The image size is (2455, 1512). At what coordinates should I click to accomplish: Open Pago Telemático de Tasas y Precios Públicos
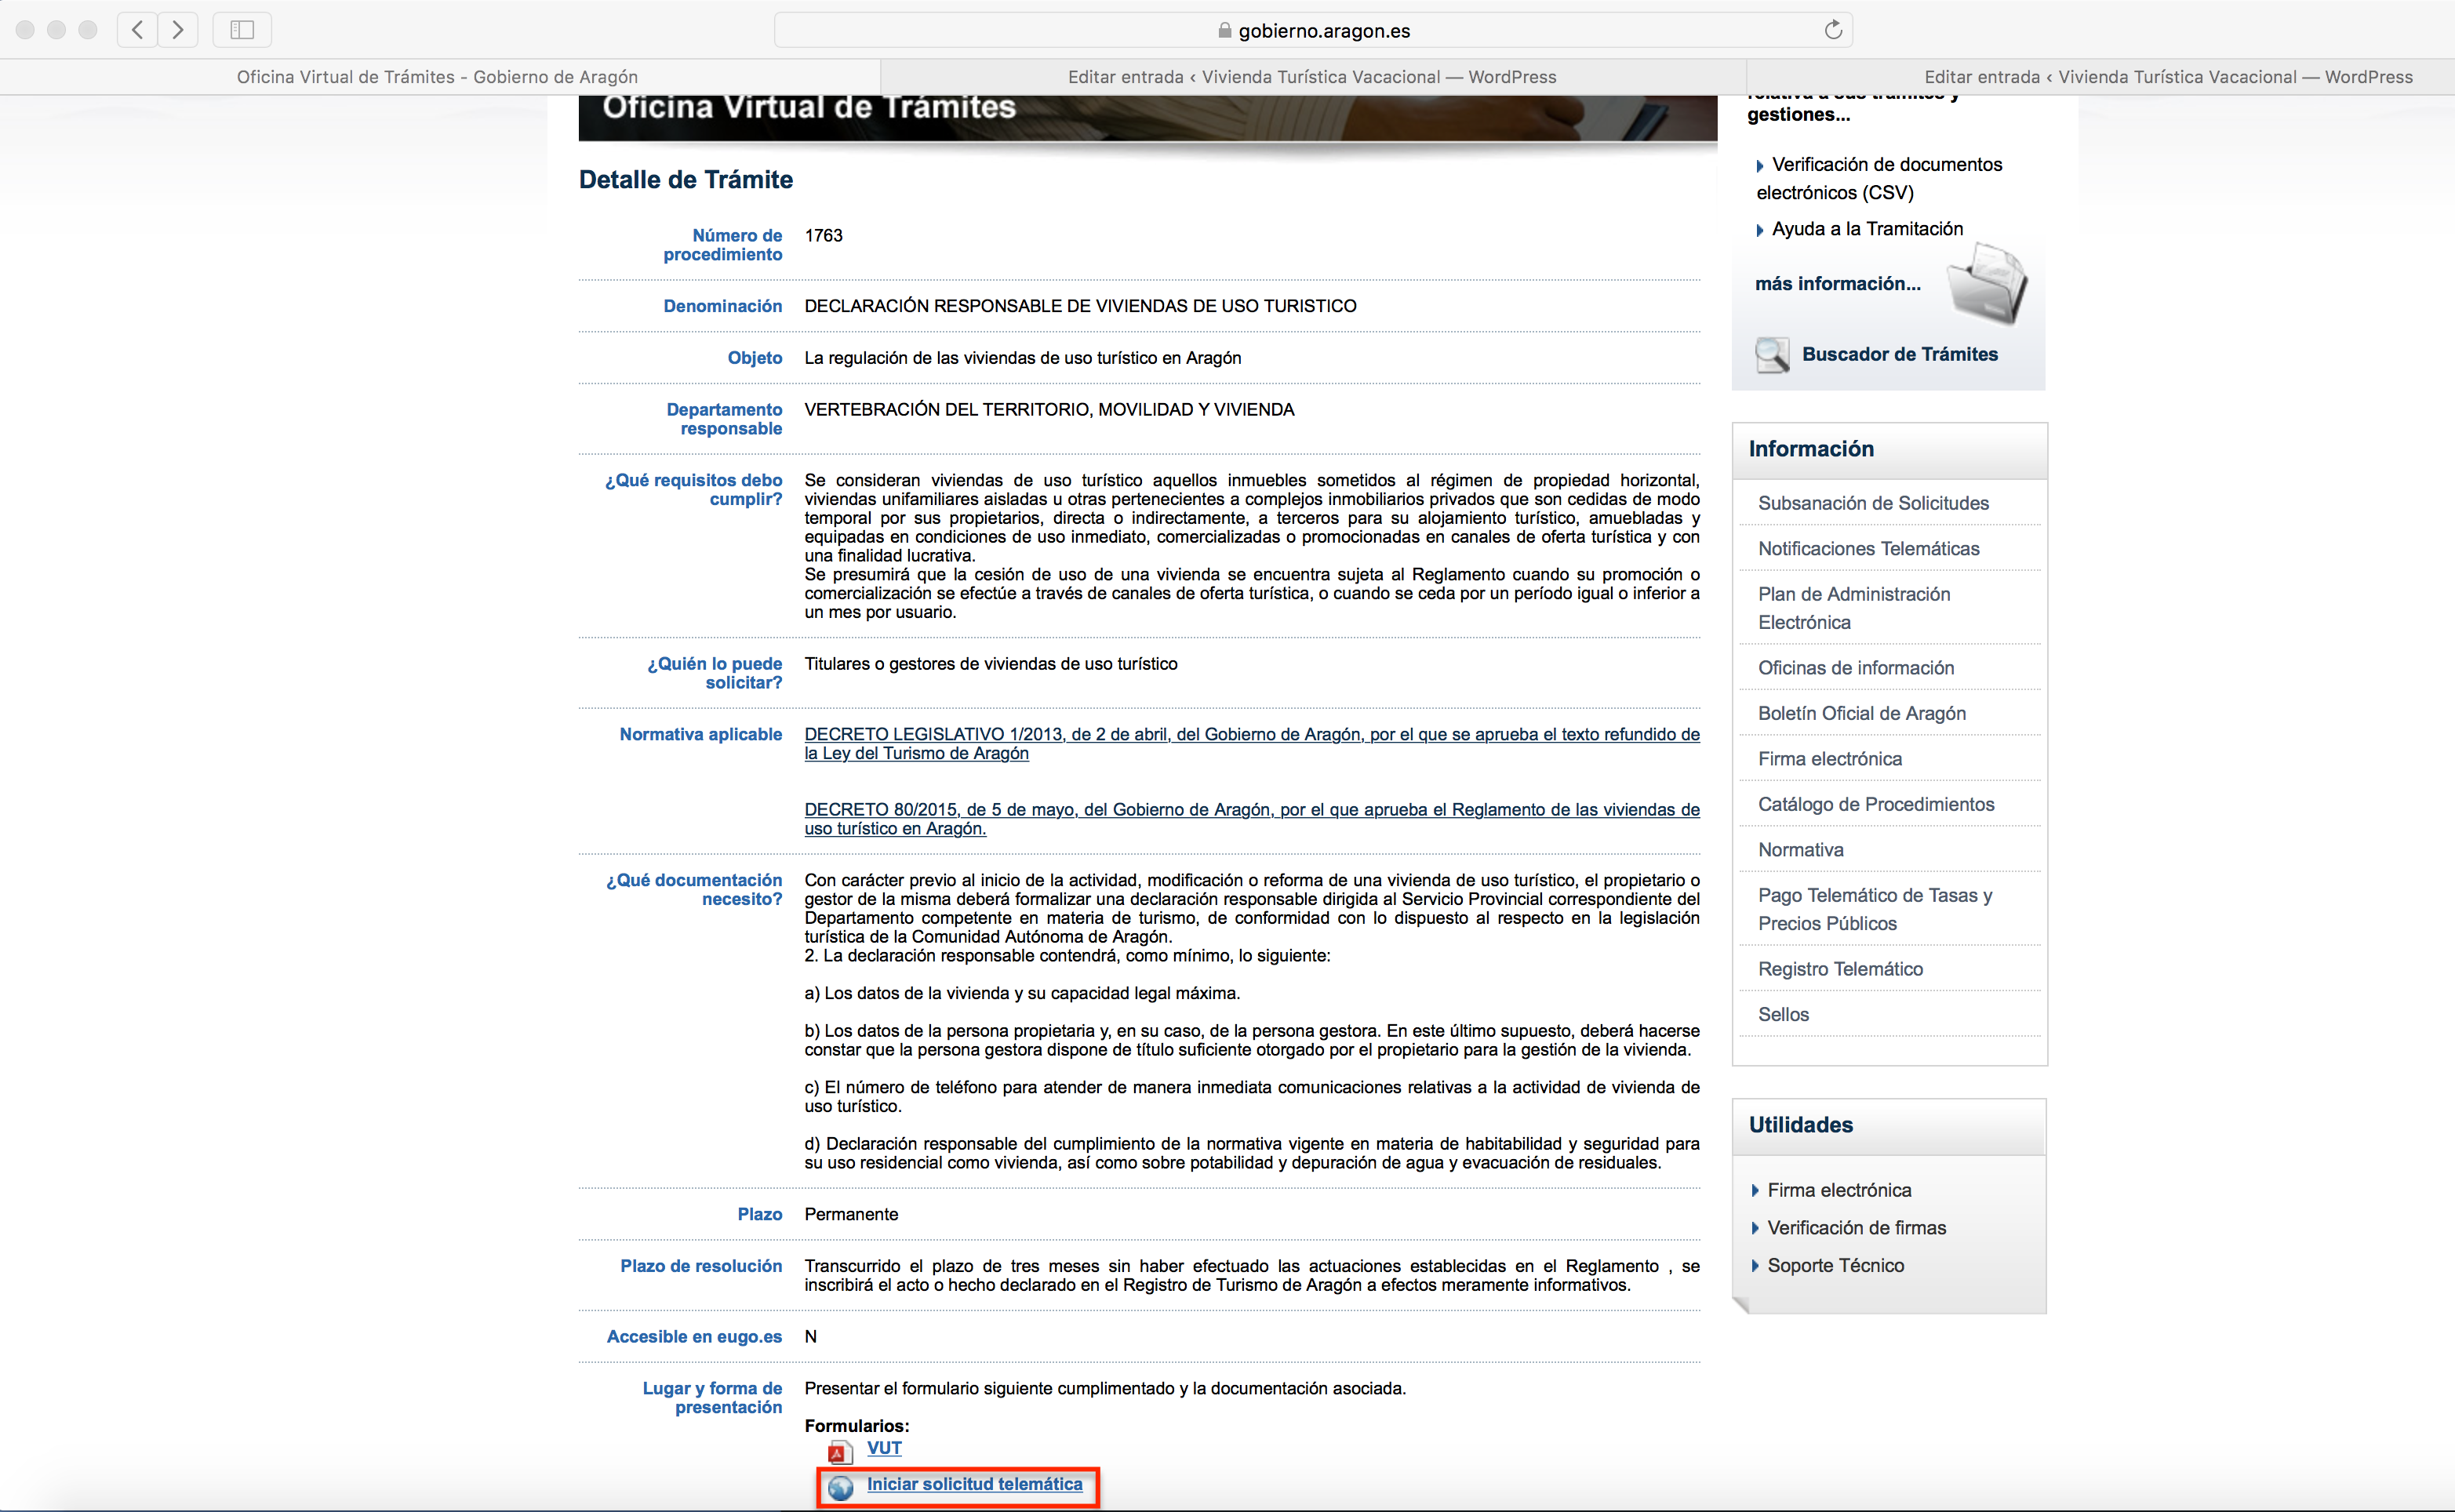1875,909
